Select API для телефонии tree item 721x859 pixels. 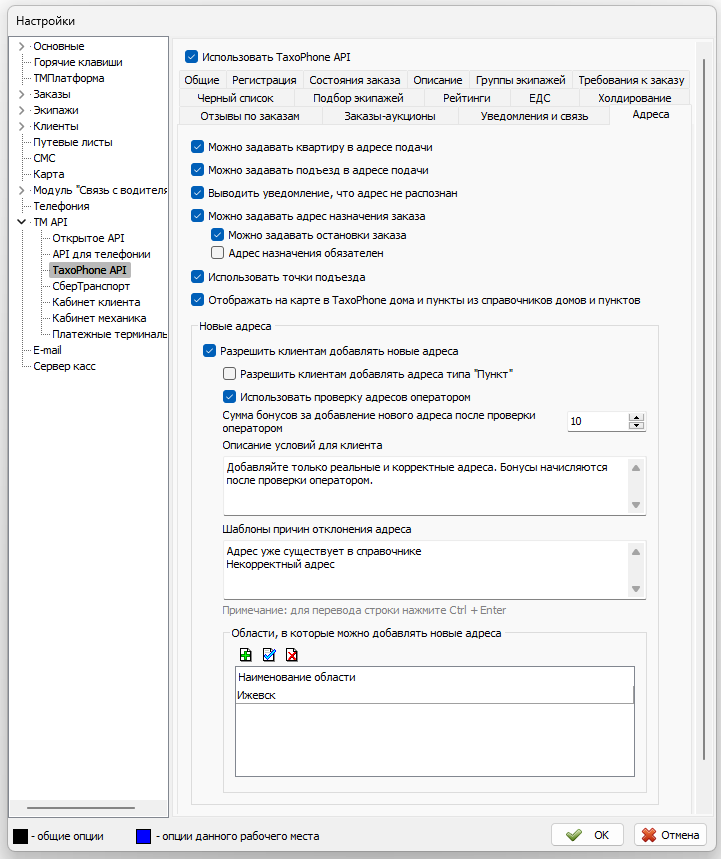101,254
